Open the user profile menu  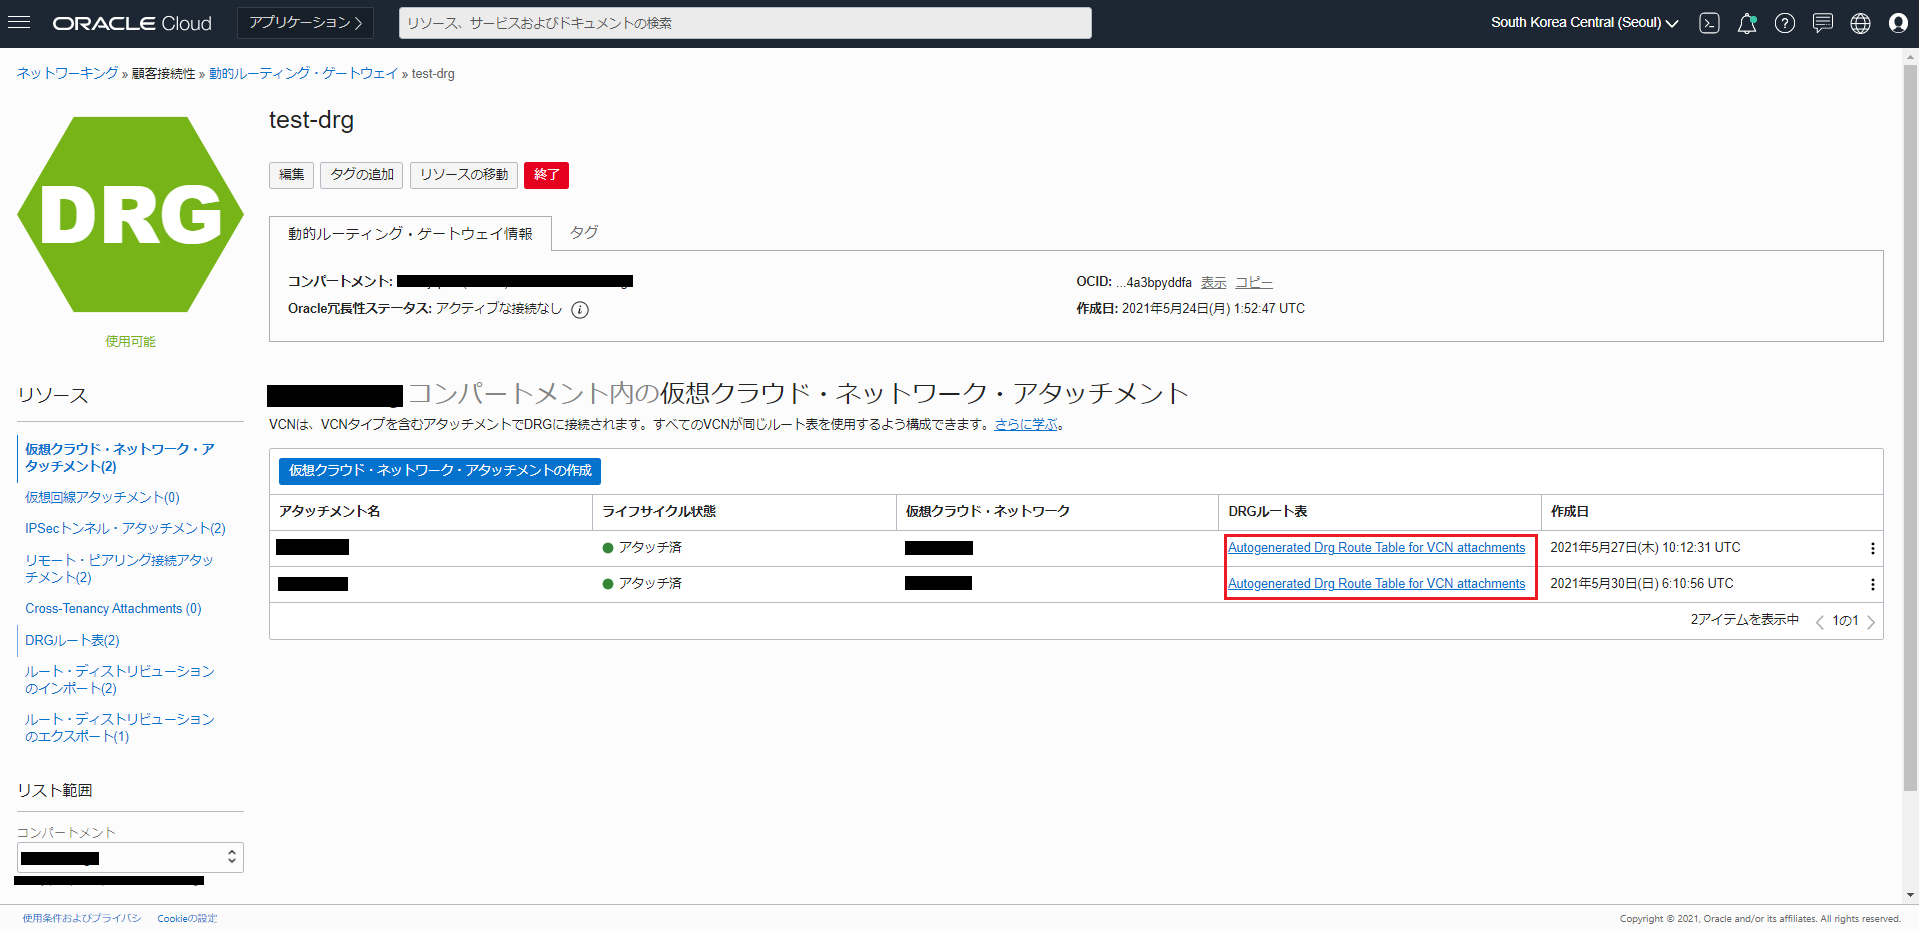tap(1898, 23)
